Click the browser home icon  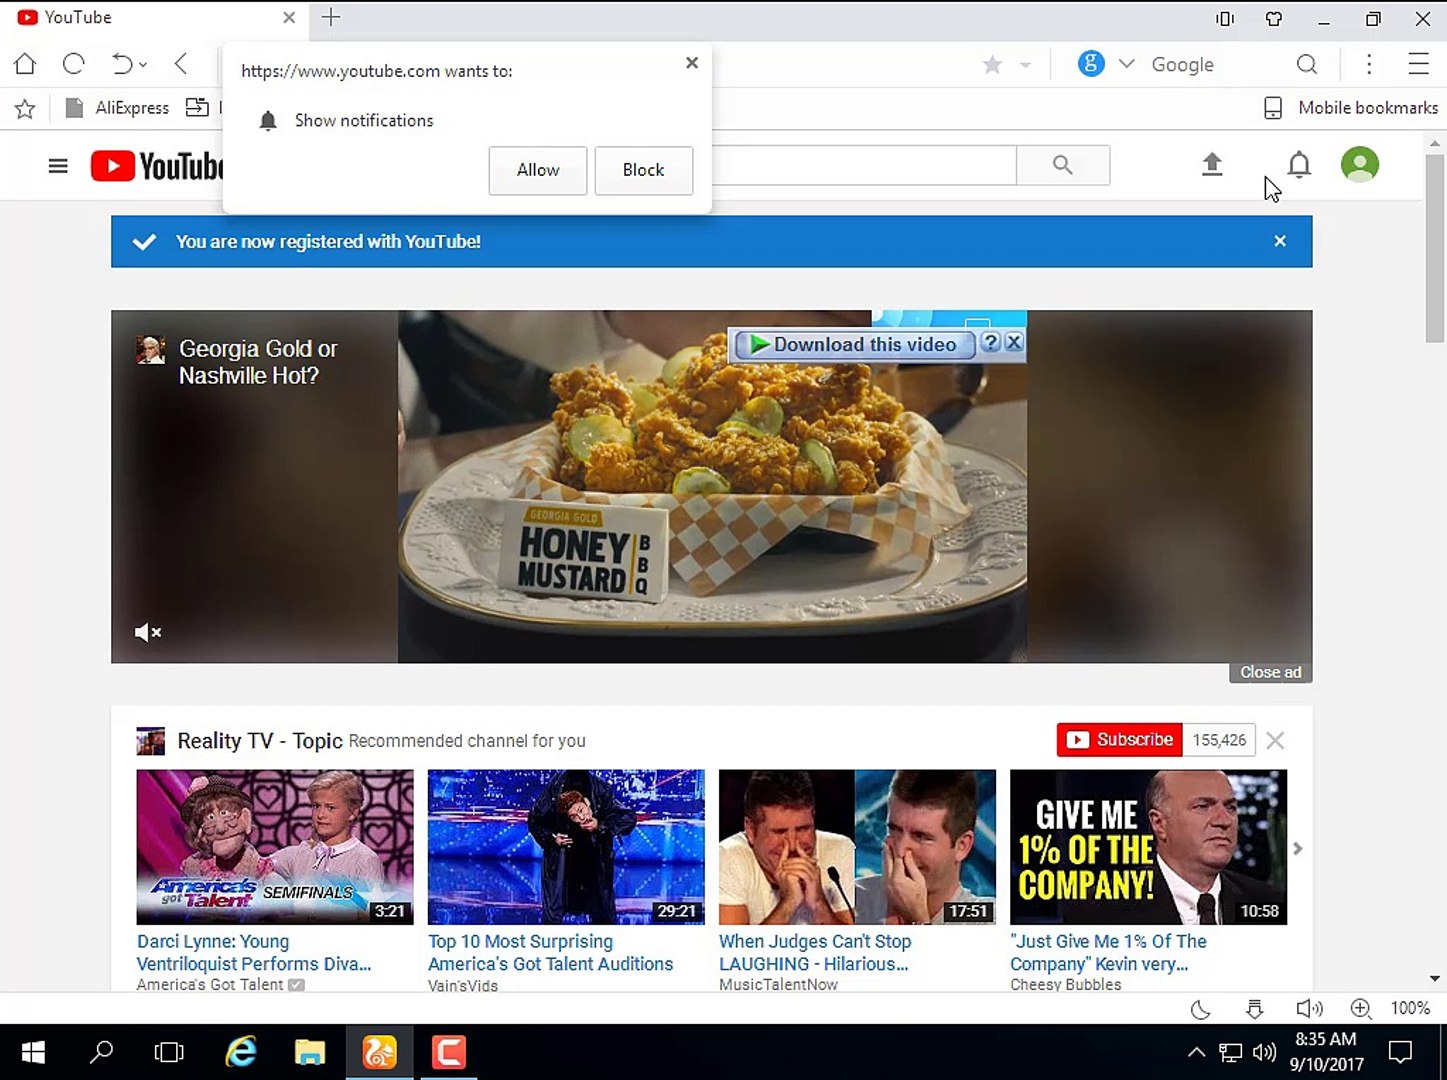[x=25, y=64]
